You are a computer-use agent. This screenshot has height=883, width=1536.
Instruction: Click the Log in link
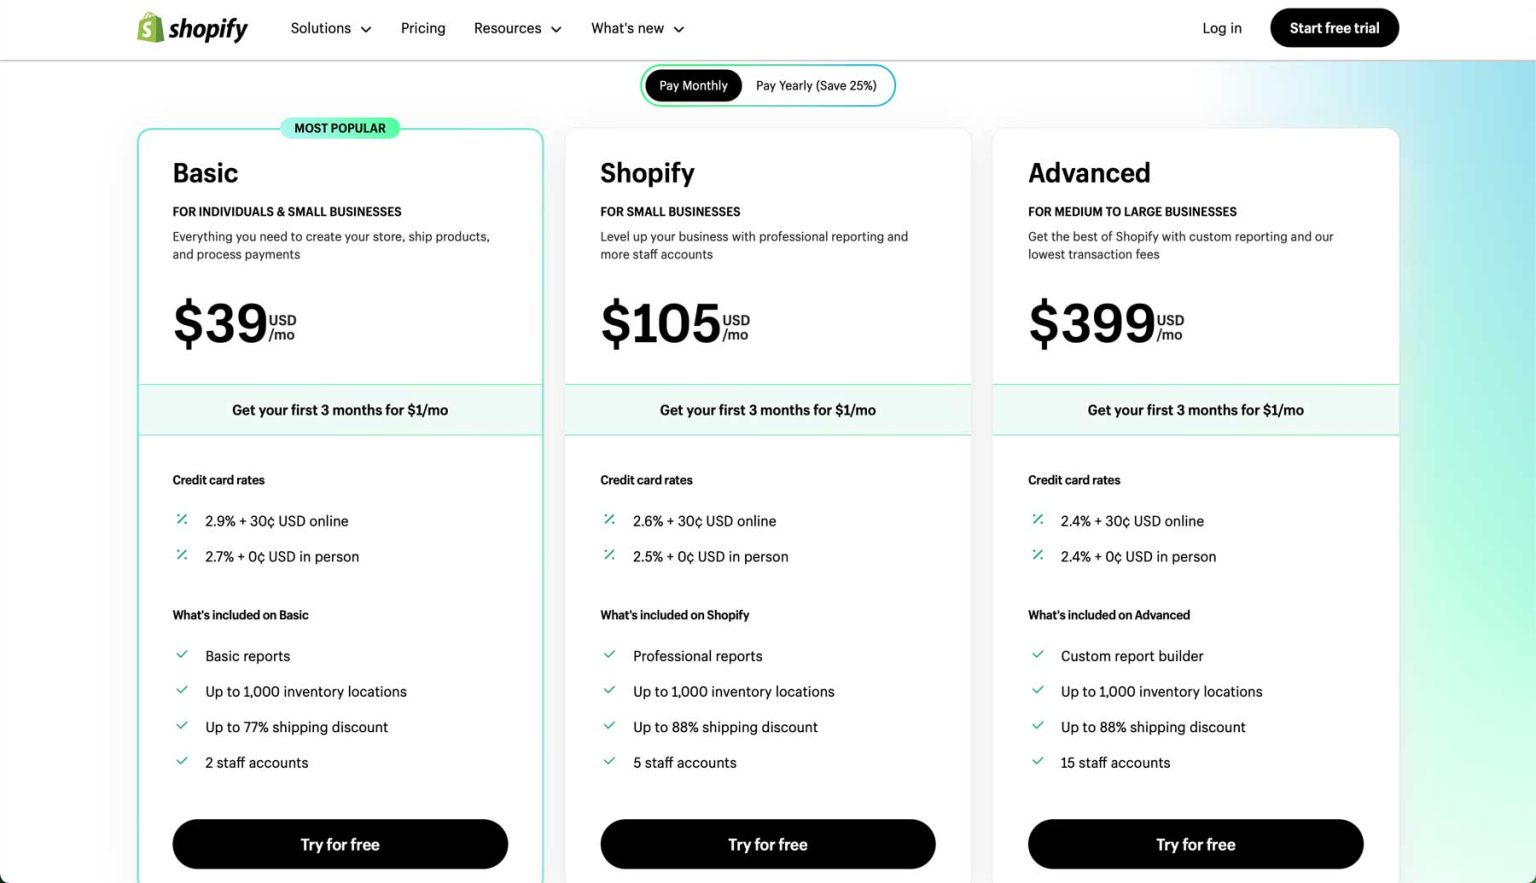[x=1221, y=28]
